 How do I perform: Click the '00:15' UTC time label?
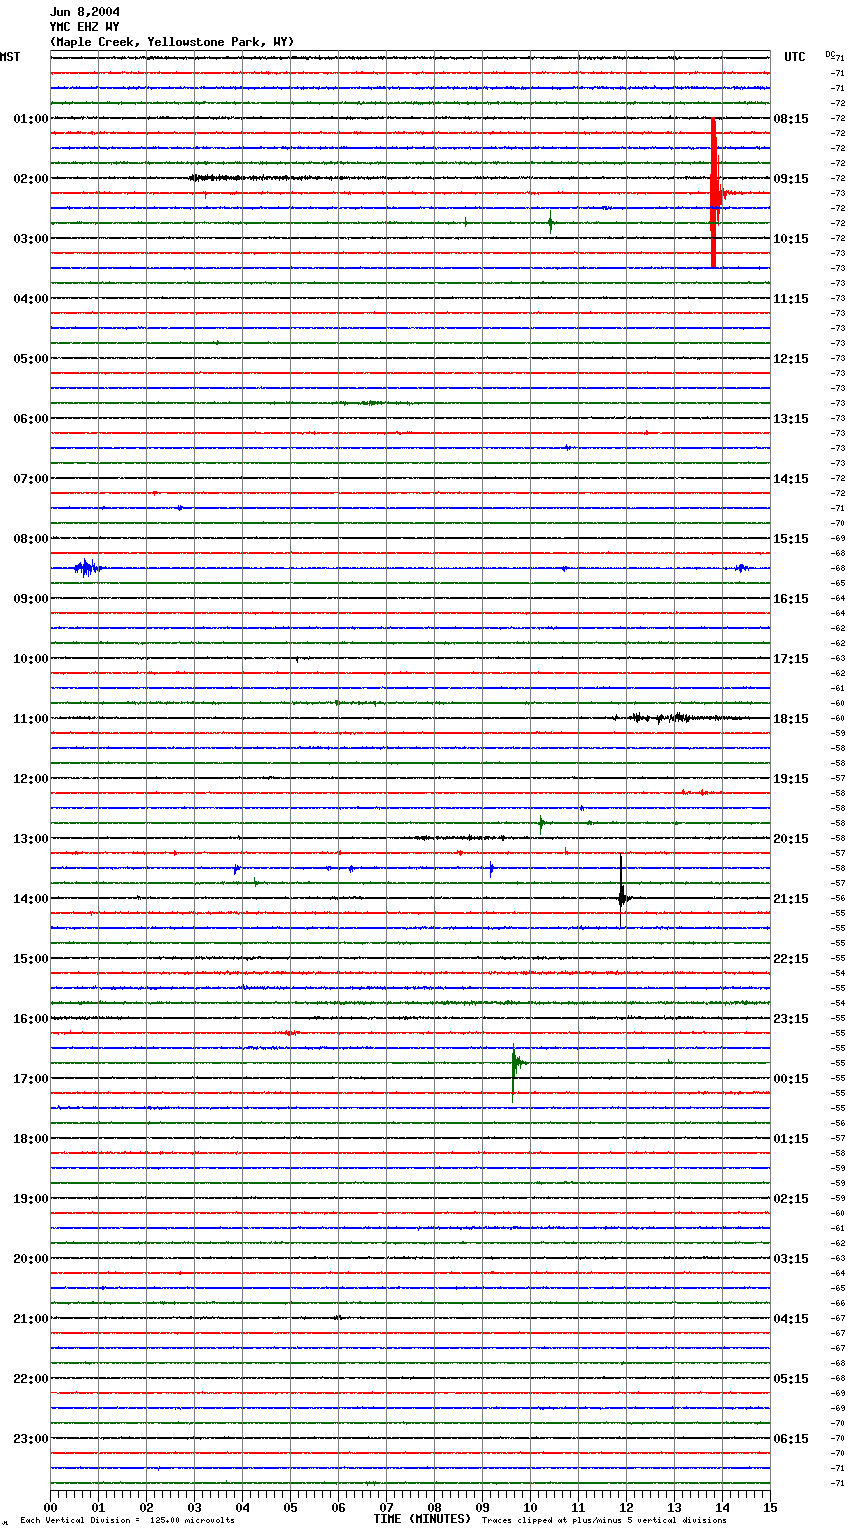[791, 1079]
